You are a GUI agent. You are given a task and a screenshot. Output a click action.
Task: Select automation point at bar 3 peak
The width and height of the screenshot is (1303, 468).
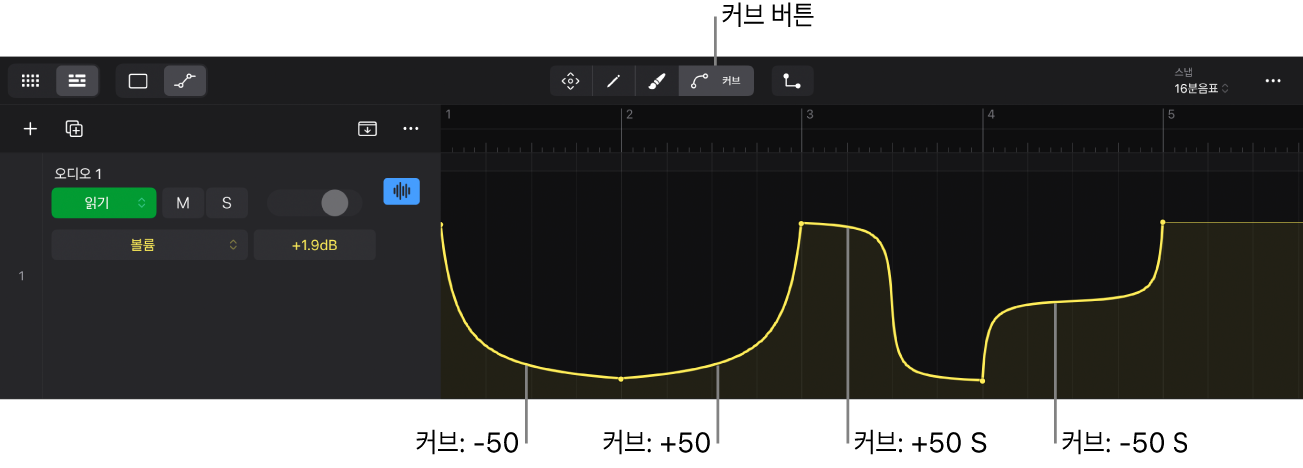[801, 224]
